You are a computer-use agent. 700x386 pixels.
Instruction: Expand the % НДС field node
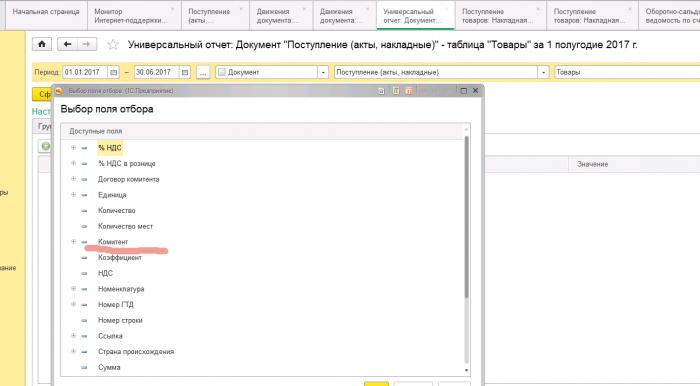point(73,148)
